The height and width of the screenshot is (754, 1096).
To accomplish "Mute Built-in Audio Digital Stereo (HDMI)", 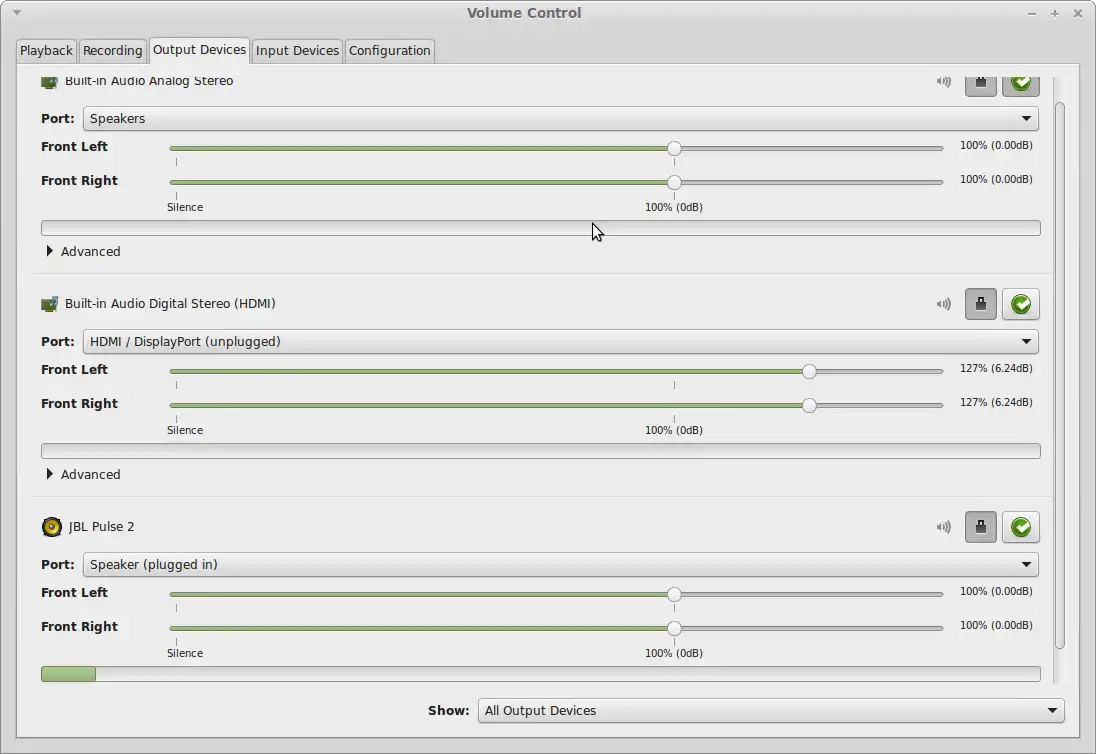I will (944, 304).
